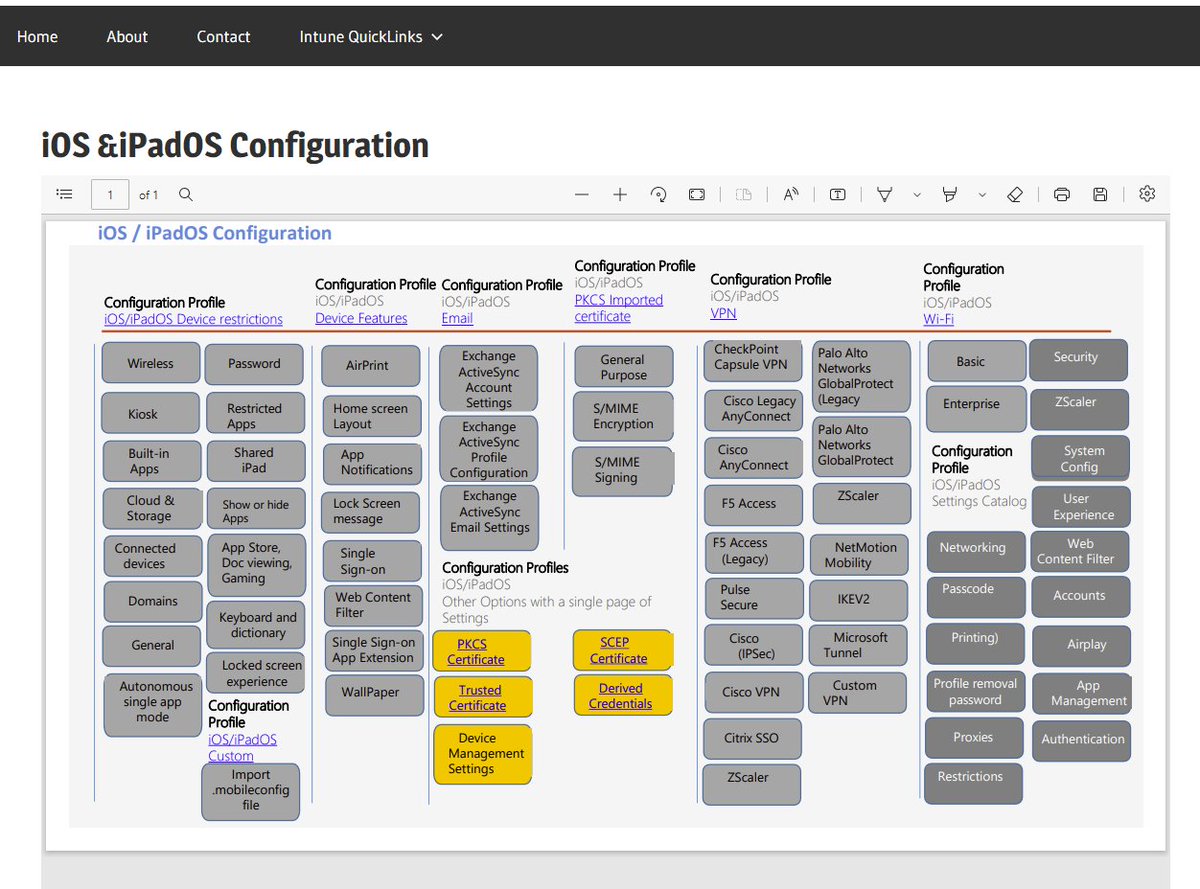Select the Draw pen tool
This screenshot has width=1200, height=889.
point(884,195)
